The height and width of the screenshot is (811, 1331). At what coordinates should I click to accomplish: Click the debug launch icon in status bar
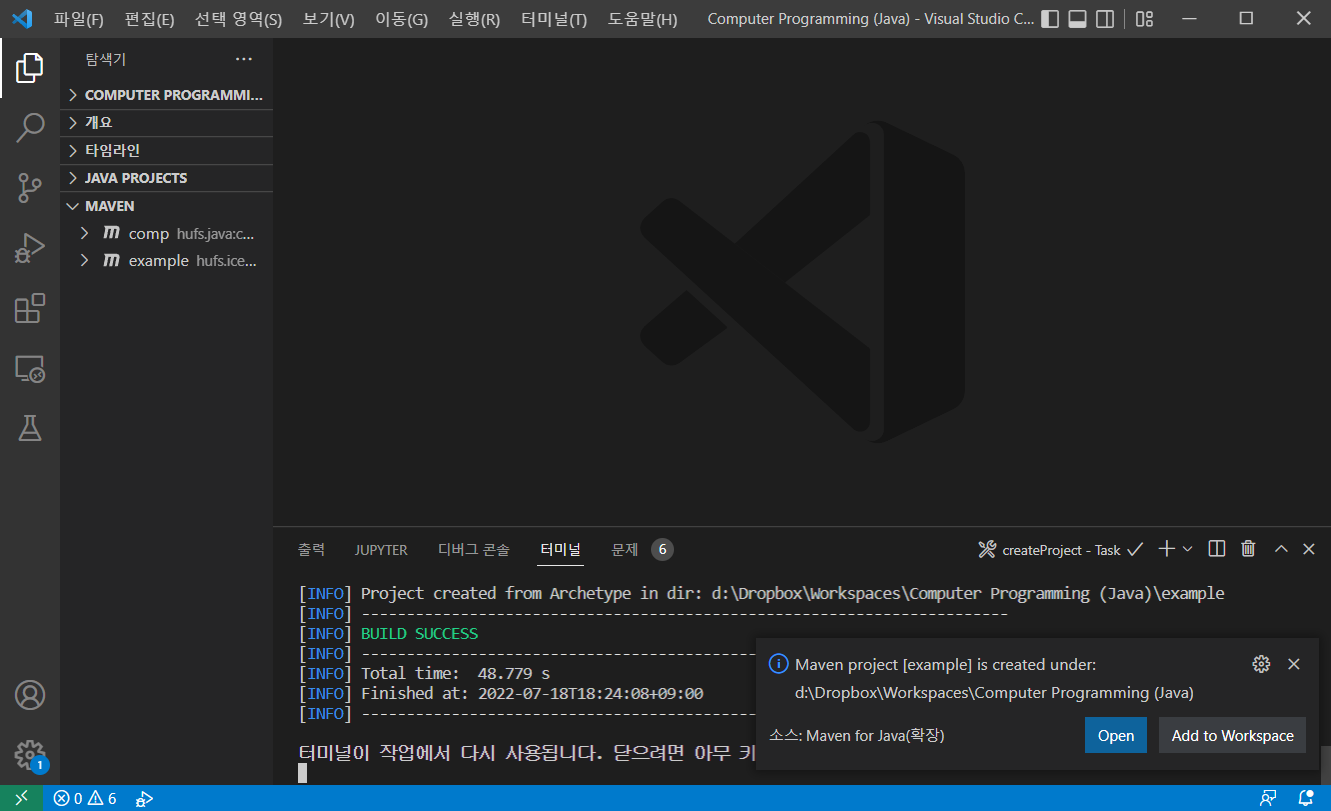pyautogui.click(x=144, y=798)
